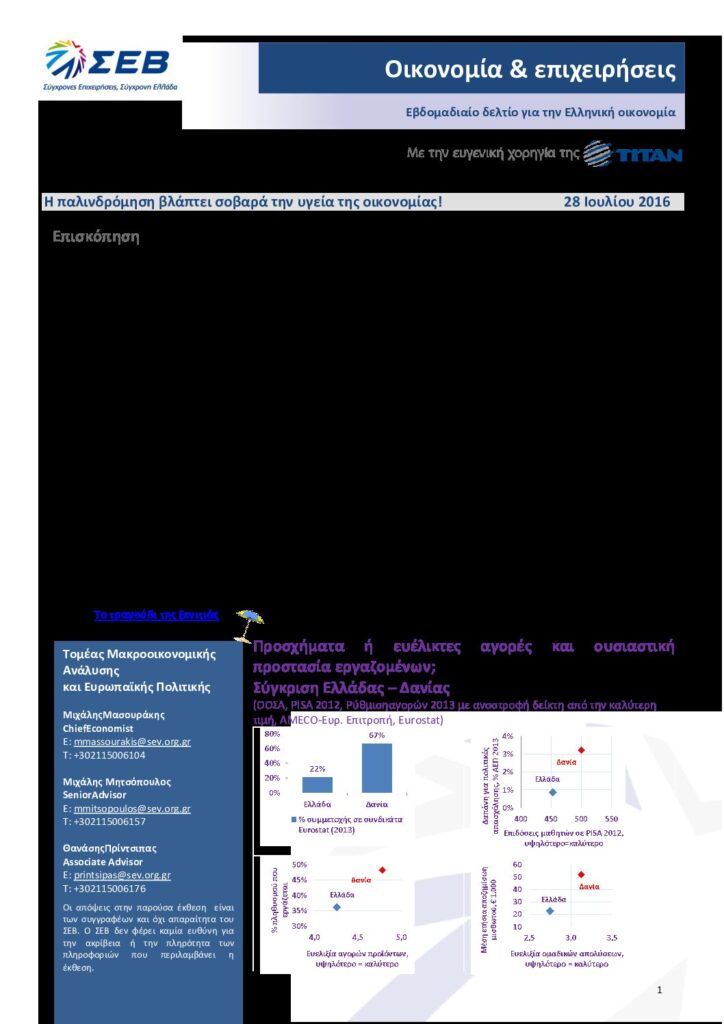
Task: Click Greece's blue marker in the product markets chart
Action: (337, 906)
